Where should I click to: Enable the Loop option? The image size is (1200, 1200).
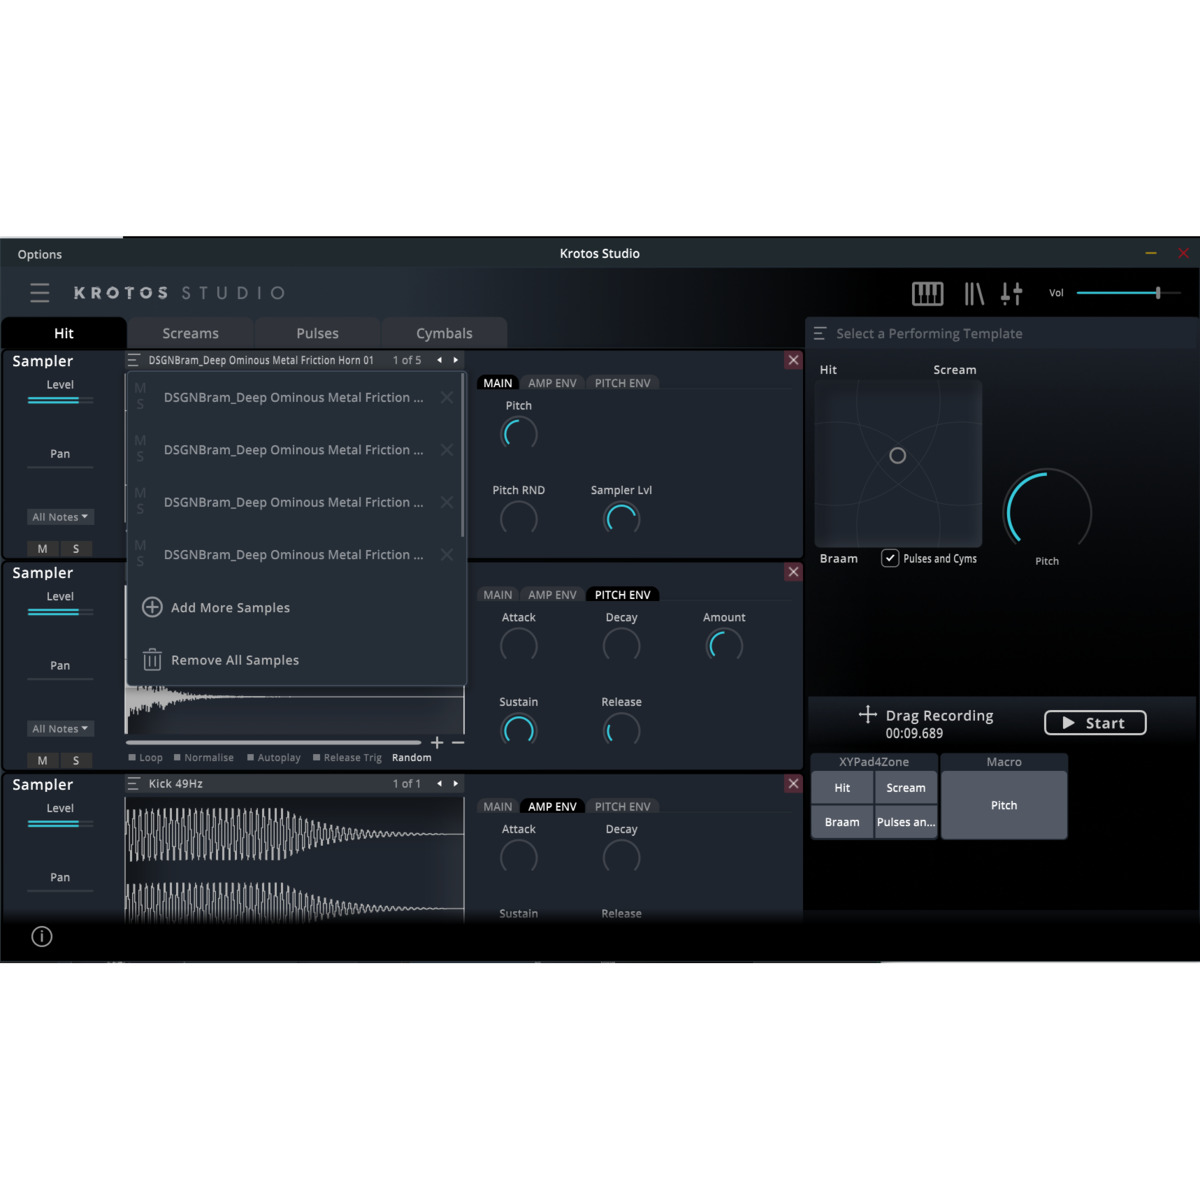pos(133,758)
